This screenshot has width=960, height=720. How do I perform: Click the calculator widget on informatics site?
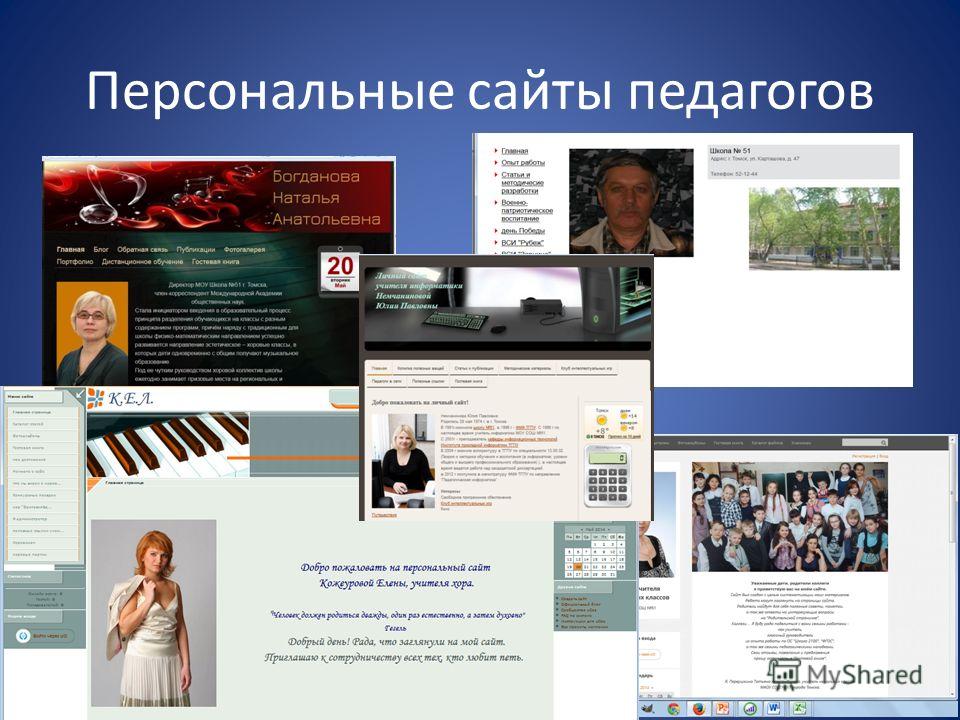pyautogui.click(x=607, y=475)
